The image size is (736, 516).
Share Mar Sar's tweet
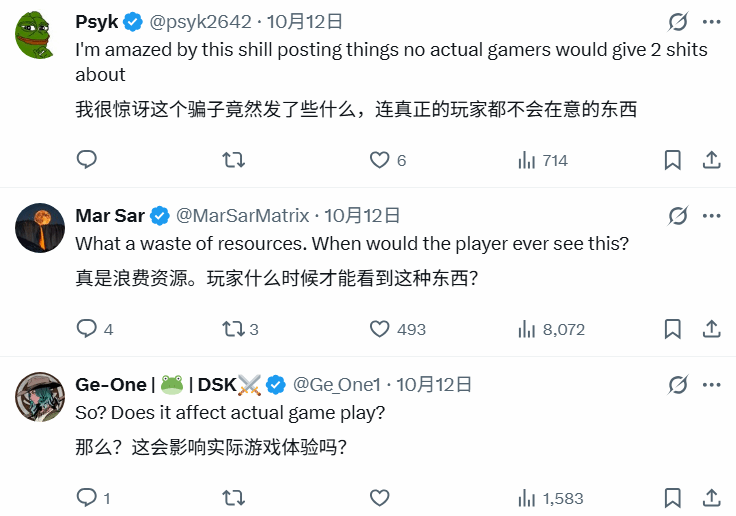[711, 329]
